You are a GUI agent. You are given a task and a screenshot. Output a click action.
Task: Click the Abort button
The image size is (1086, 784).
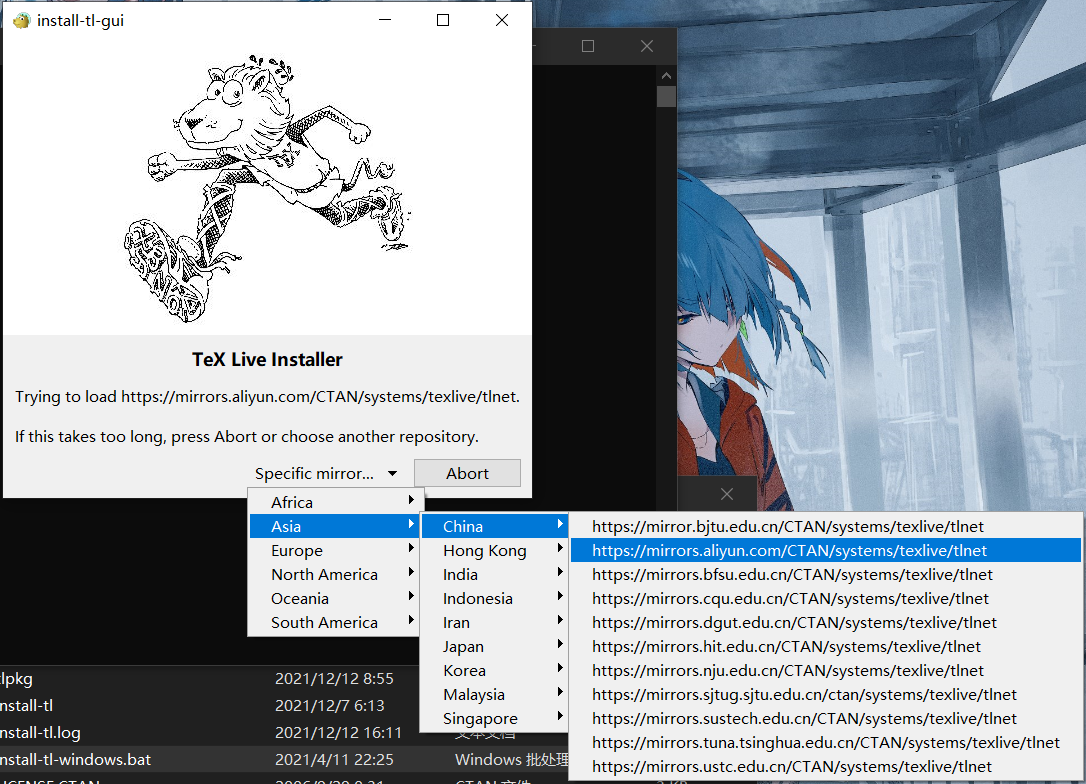coord(468,474)
